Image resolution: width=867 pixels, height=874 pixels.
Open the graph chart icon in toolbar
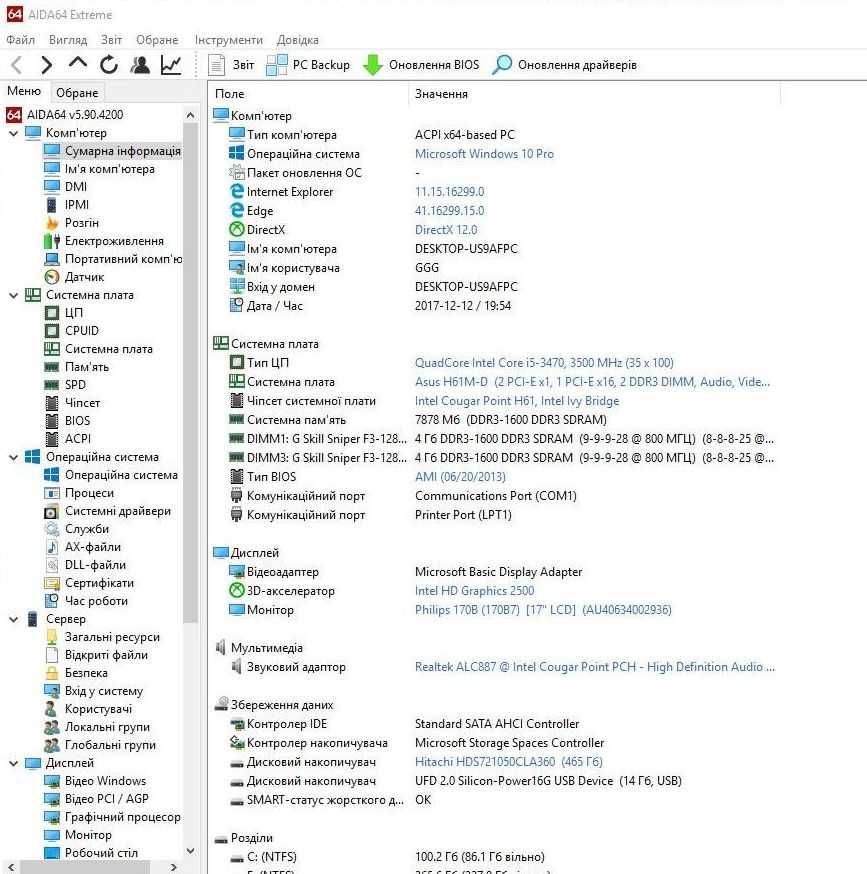click(171, 65)
